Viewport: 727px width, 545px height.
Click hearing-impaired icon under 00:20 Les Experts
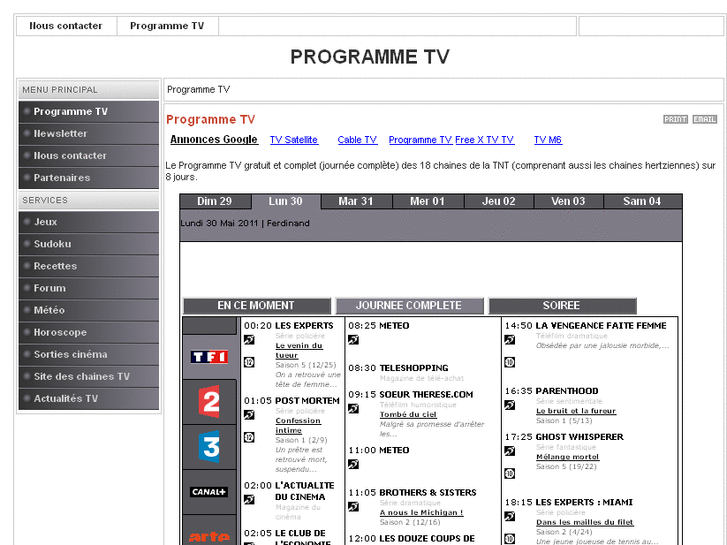click(x=249, y=340)
